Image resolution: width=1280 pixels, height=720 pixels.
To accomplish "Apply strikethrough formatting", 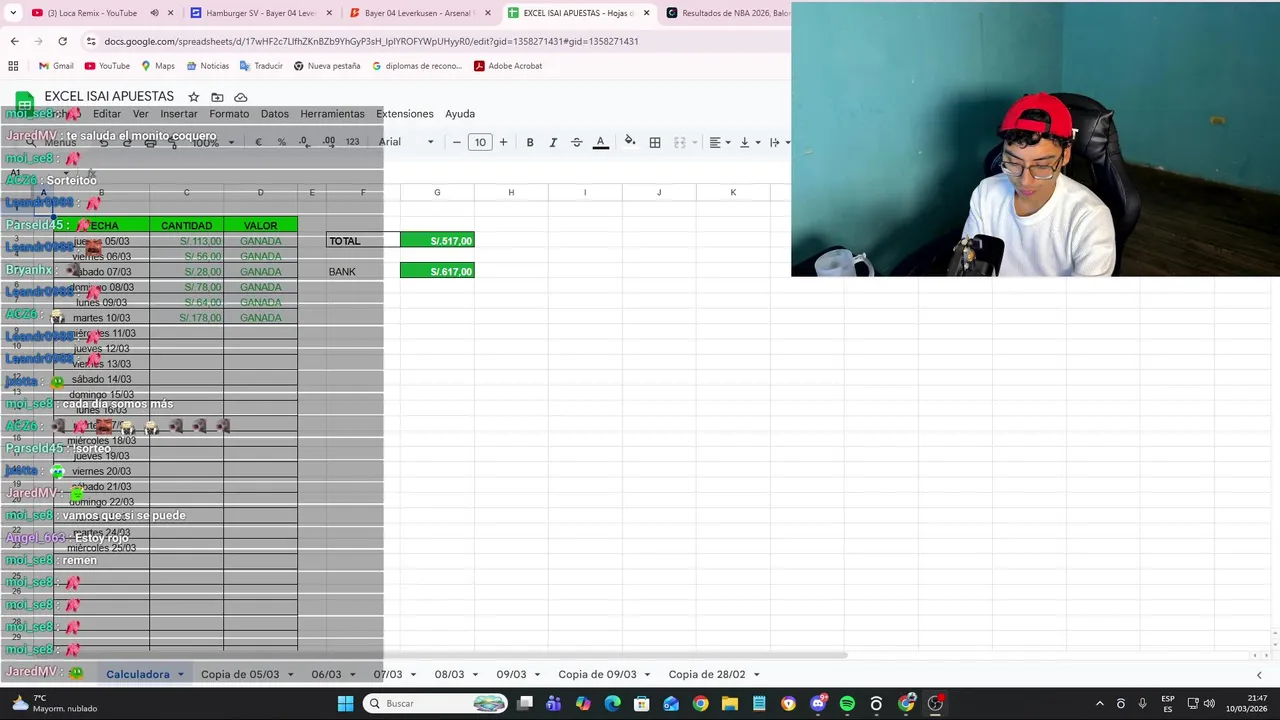I will click(x=576, y=142).
